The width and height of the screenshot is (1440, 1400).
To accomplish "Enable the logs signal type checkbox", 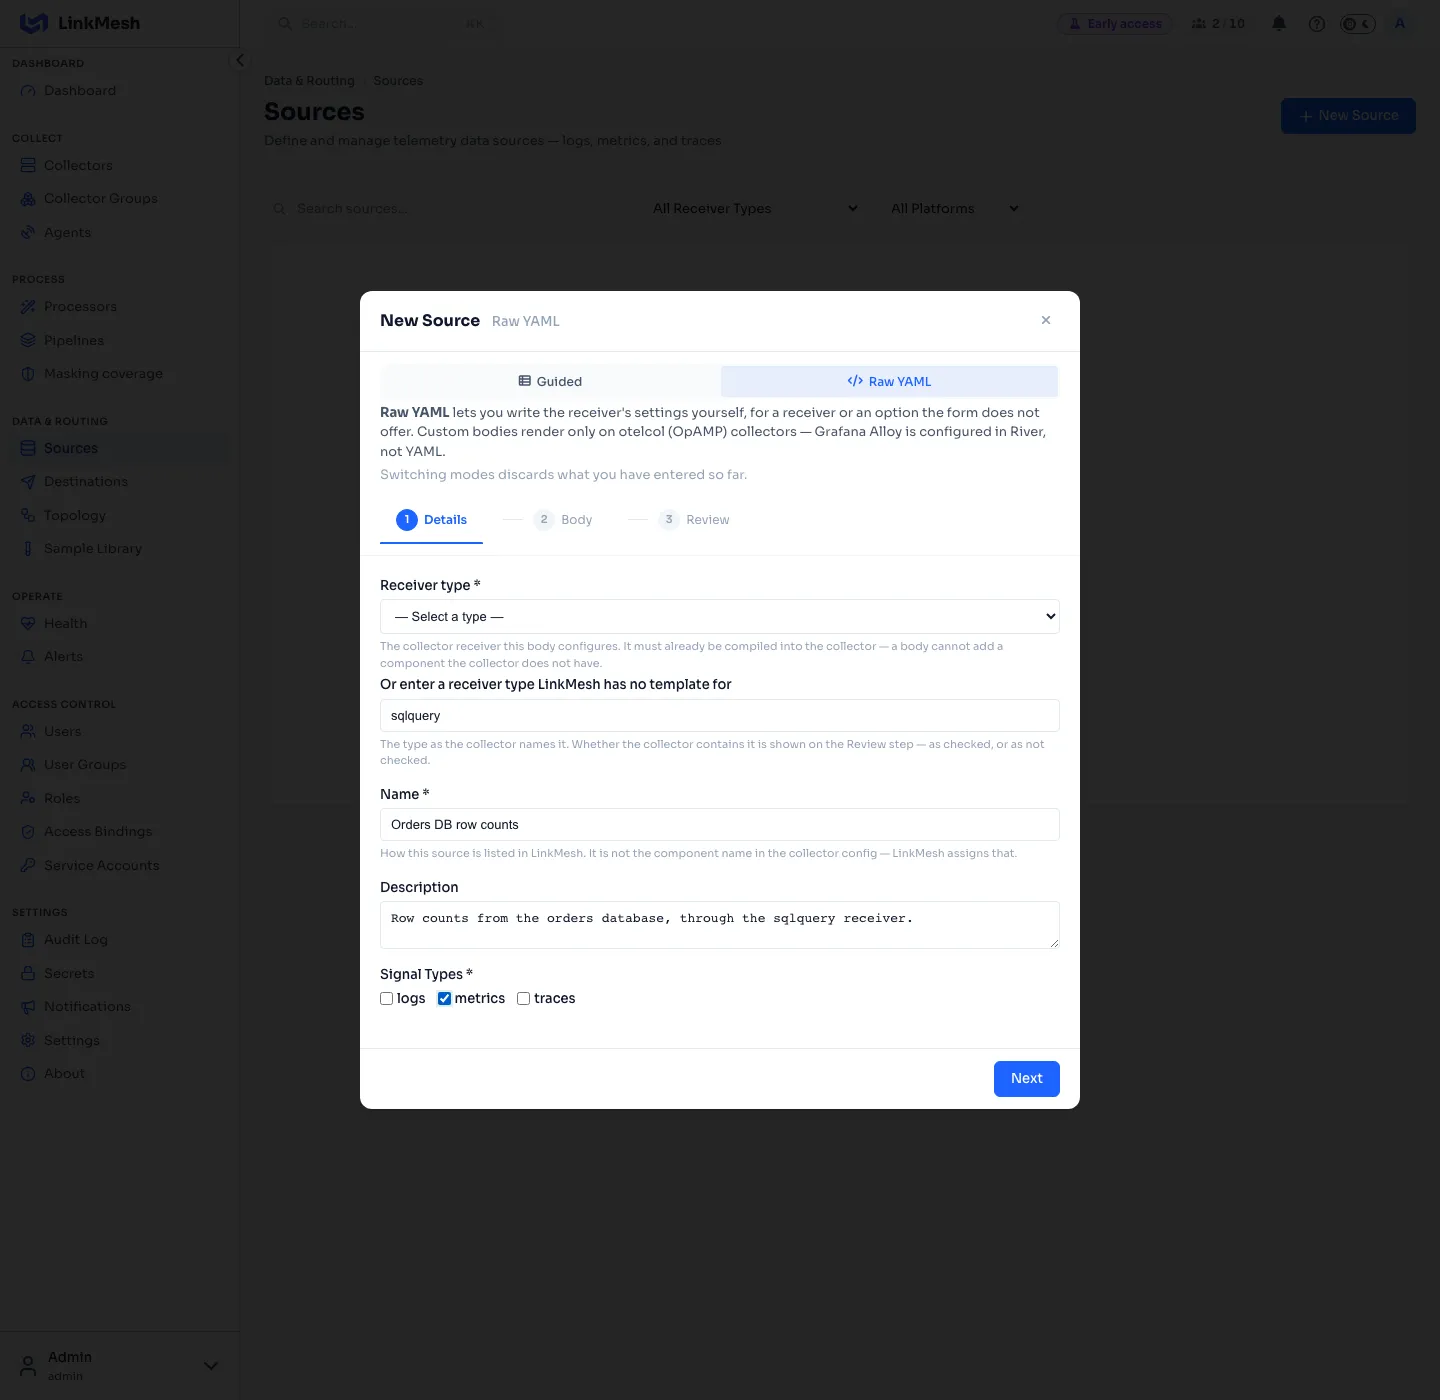I will pos(387,998).
